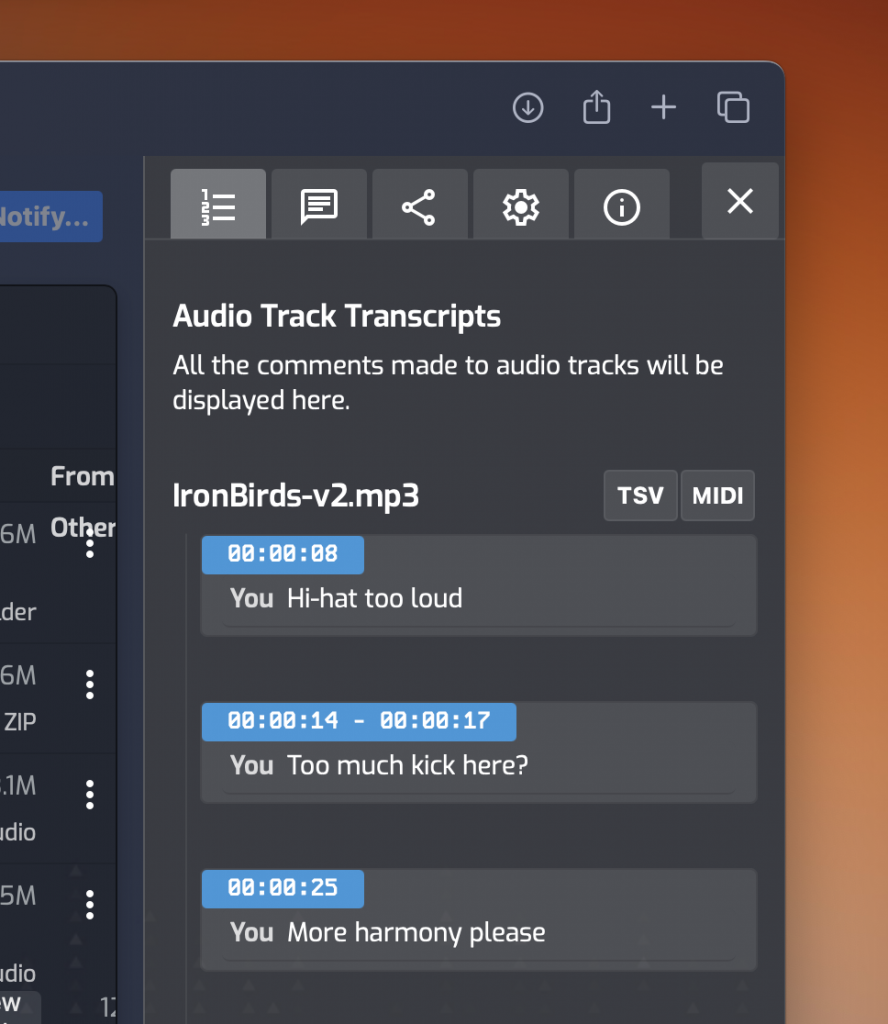The image size is (888, 1024).
Task: Click the share icon in top toolbar
Action: pos(596,107)
